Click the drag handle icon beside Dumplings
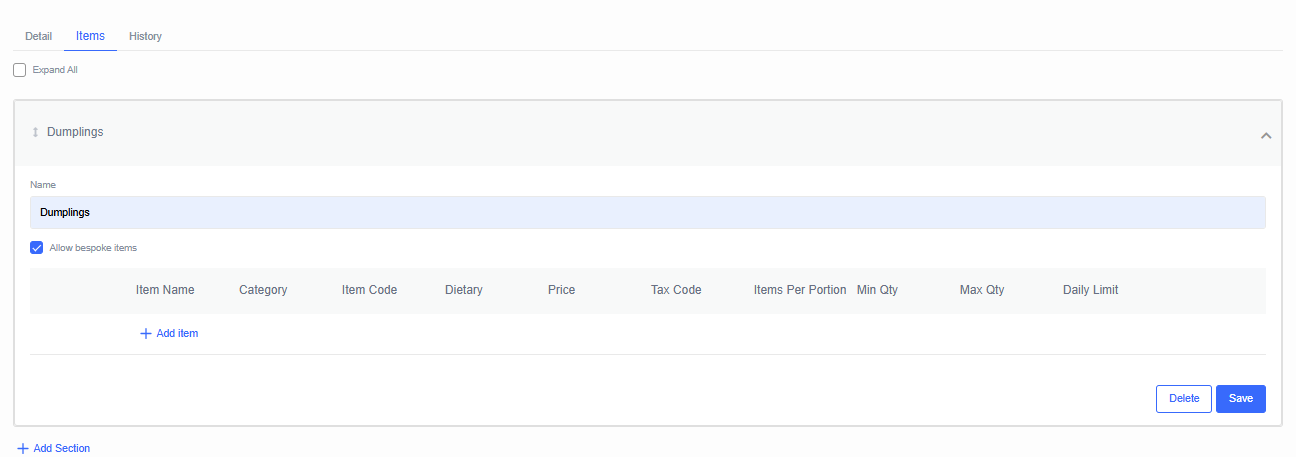 coord(35,132)
